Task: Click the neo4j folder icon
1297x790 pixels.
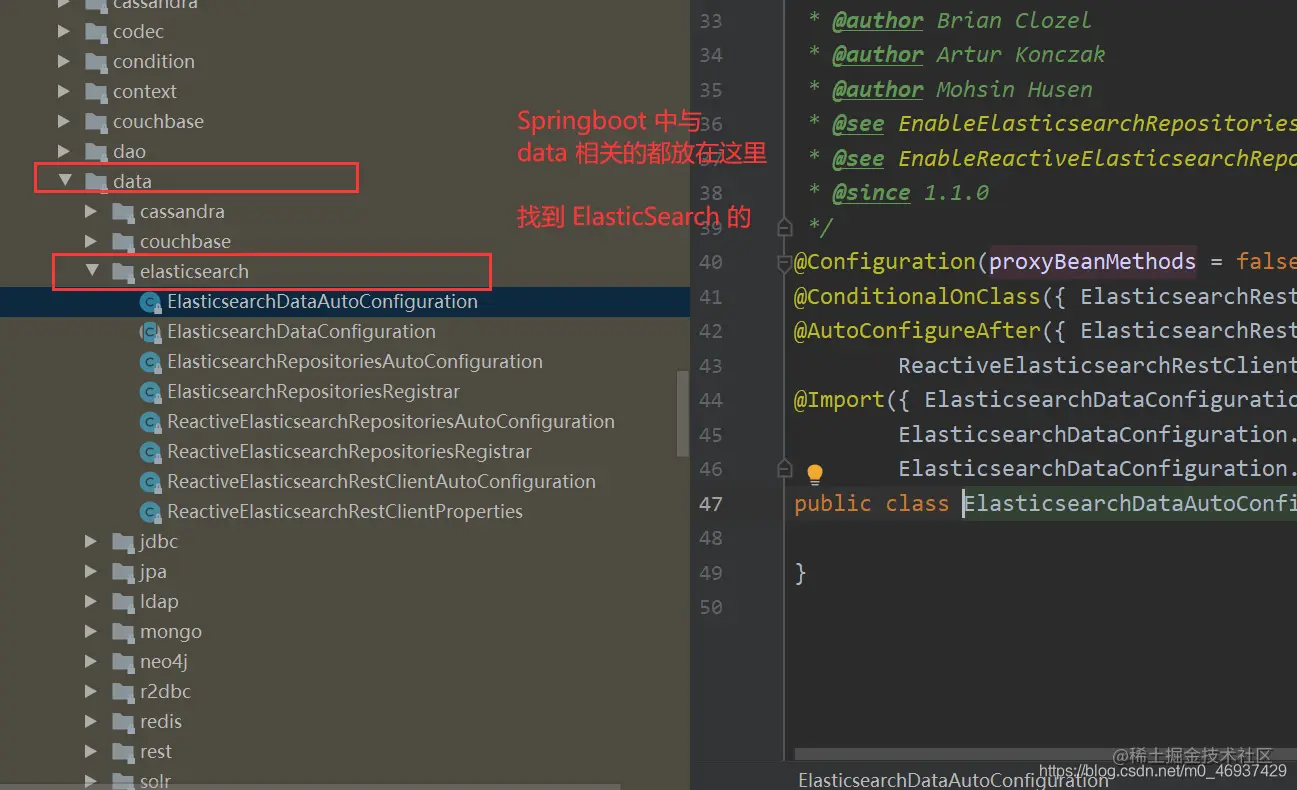Action: click(x=123, y=662)
